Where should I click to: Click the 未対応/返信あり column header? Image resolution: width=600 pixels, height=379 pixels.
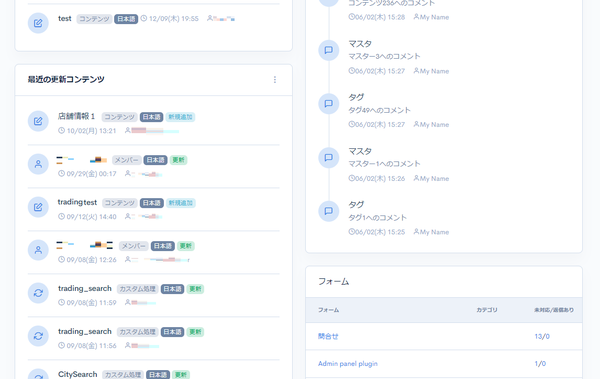(x=554, y=310)
